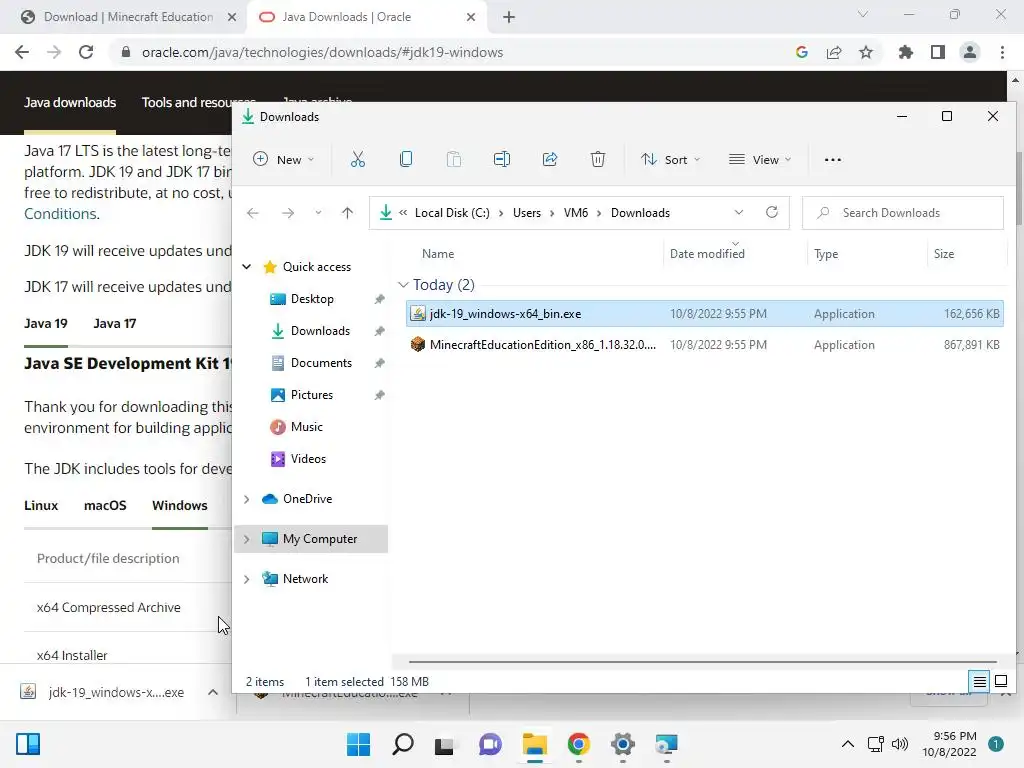Open the Chat app on the taskbar
1024x768 pixels.
point(490,744)
